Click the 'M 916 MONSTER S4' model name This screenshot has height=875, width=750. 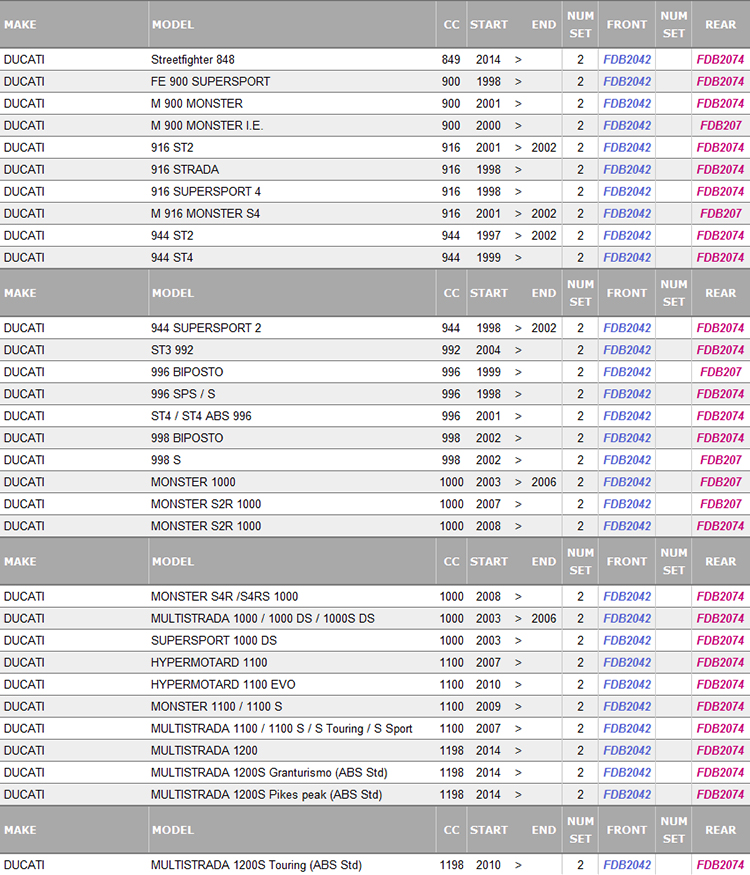point(205,214)
